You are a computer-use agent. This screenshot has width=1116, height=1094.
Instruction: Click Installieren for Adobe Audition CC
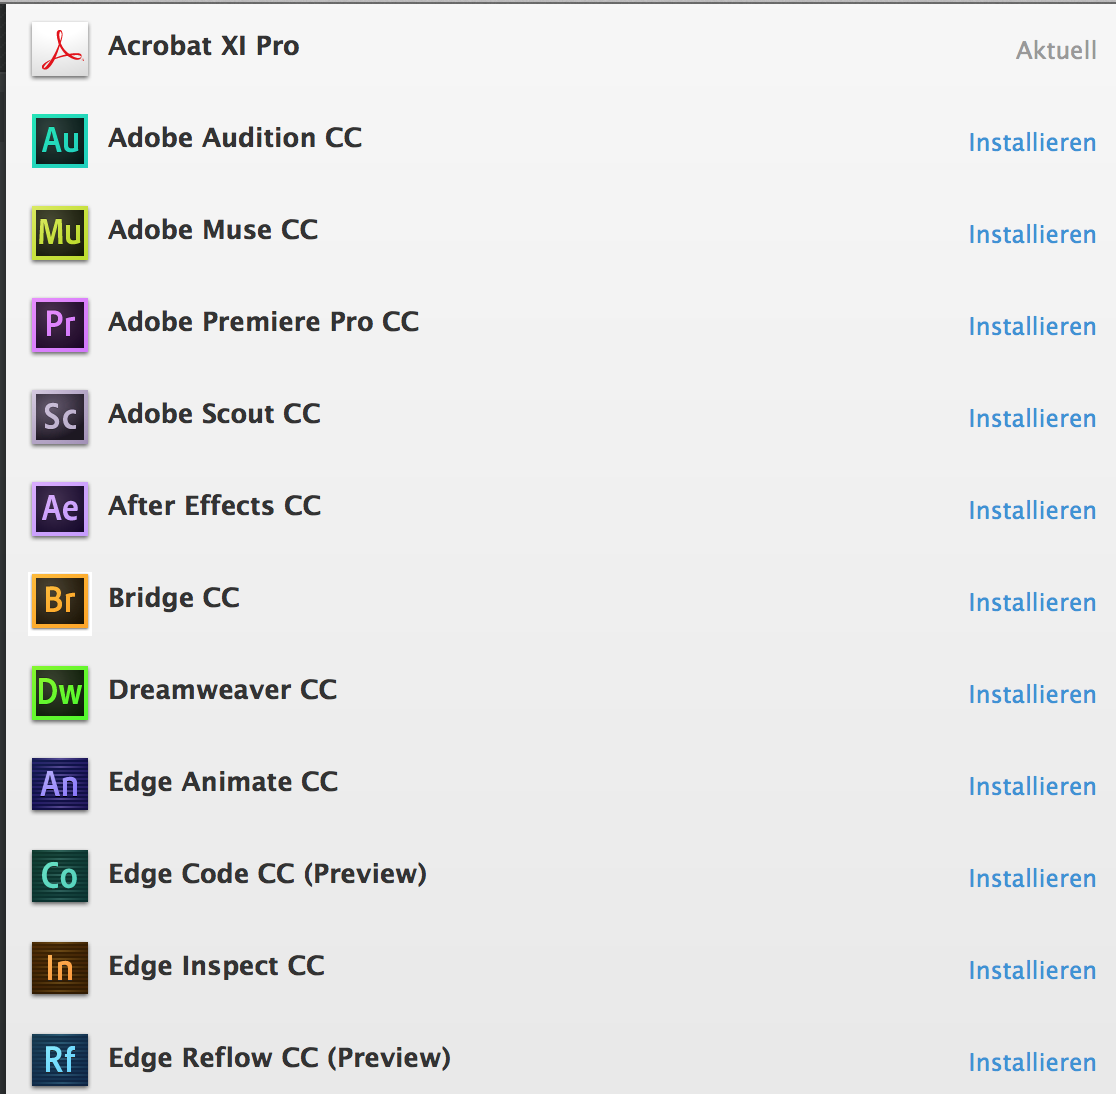pos(1032,143)
